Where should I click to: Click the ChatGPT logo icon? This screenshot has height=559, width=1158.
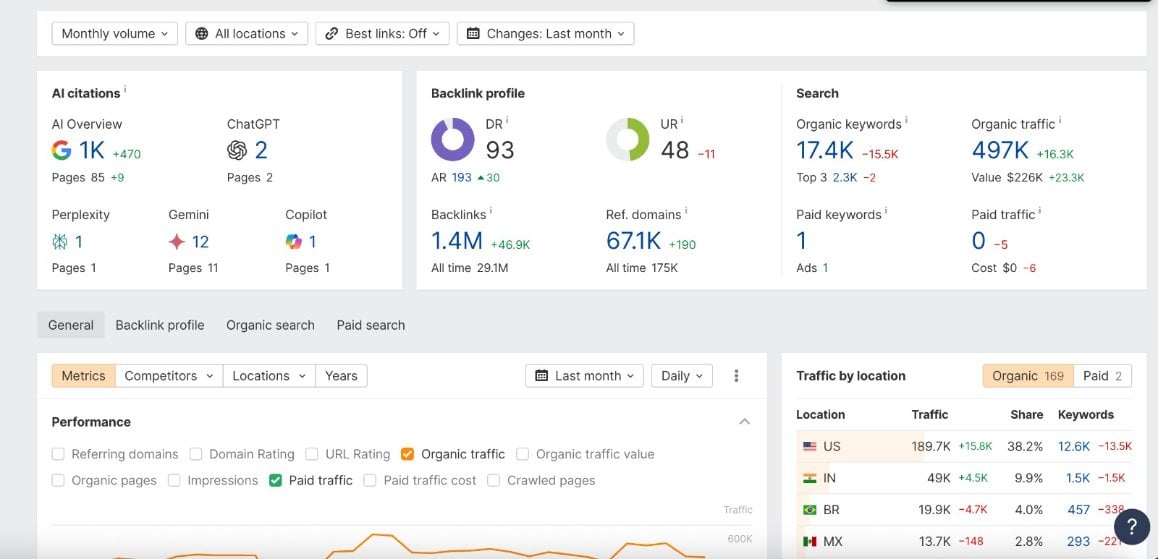coord(236,151)
